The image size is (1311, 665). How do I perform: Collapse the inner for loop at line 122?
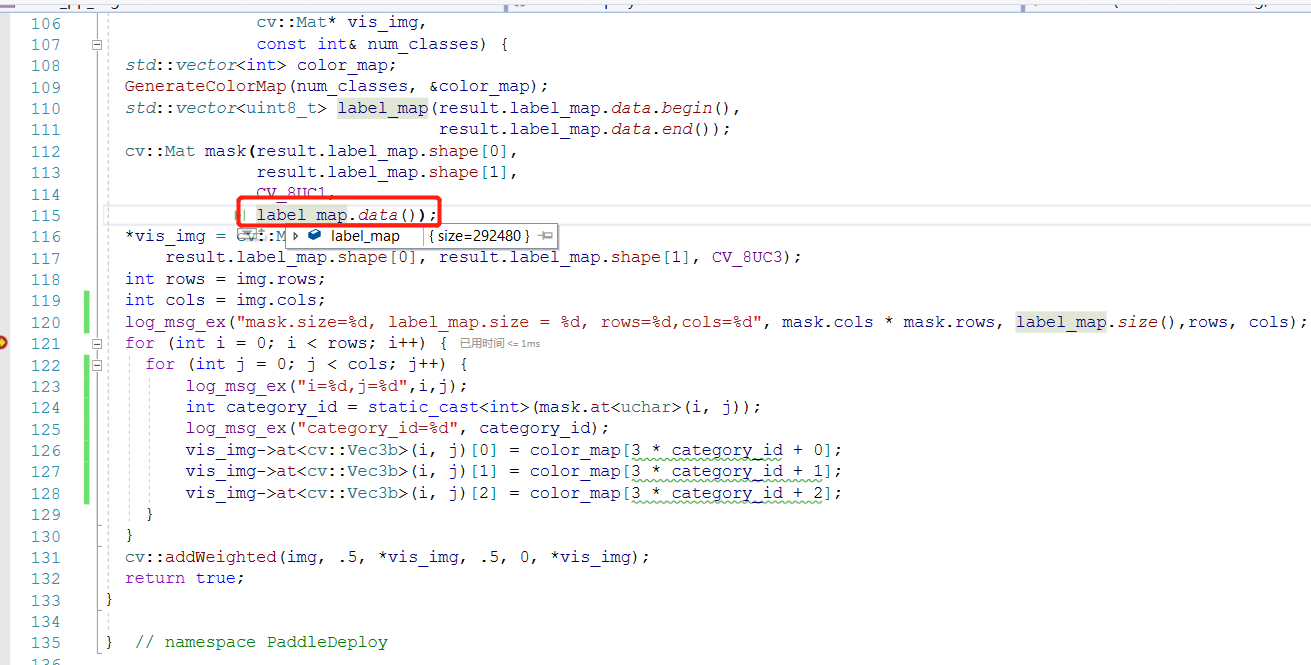coord(97,364)
